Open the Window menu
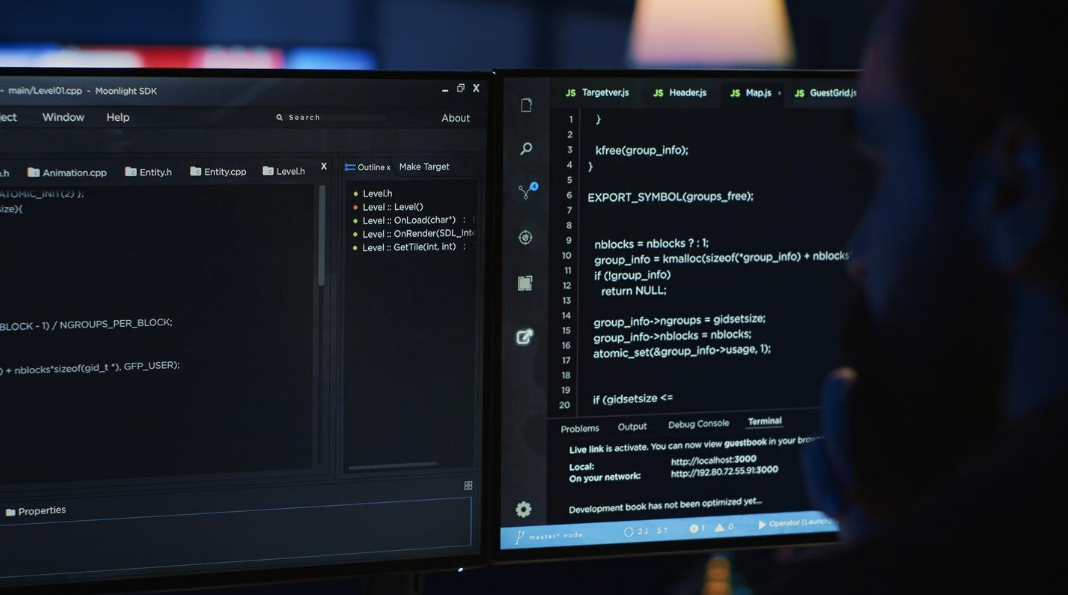1068x595 pixels. (x=63, y=117)
